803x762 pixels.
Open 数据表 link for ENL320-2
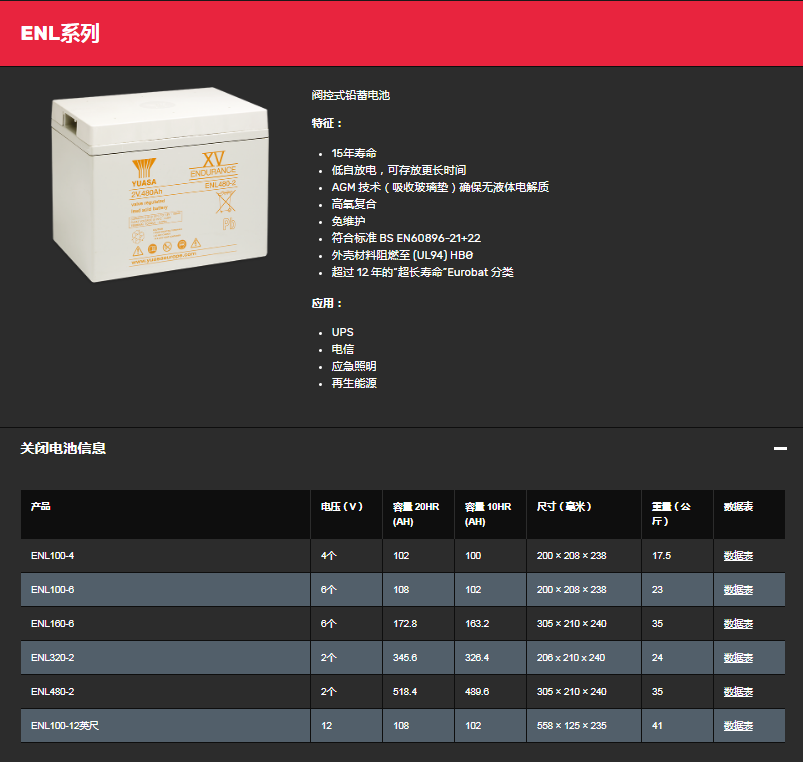tap(738, 658)
